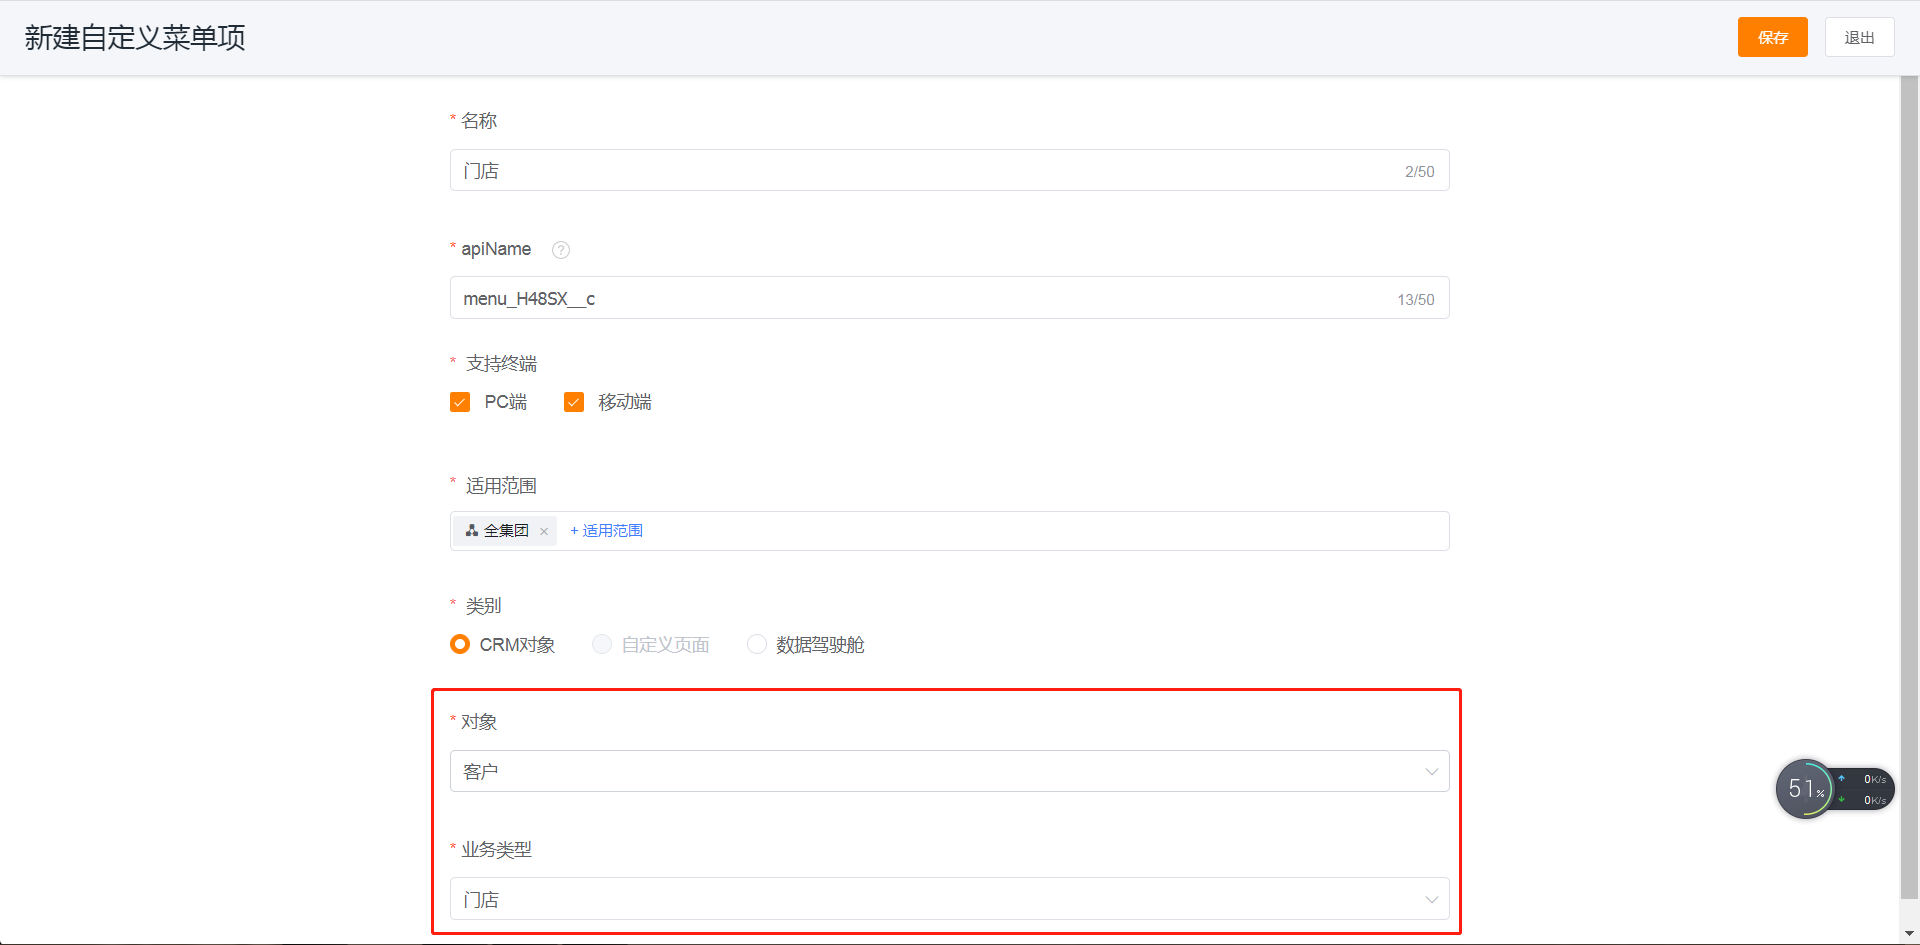The image size is (1920, 945).
Task: Click the apiName help question-mark icon
Action: point(561,250)
